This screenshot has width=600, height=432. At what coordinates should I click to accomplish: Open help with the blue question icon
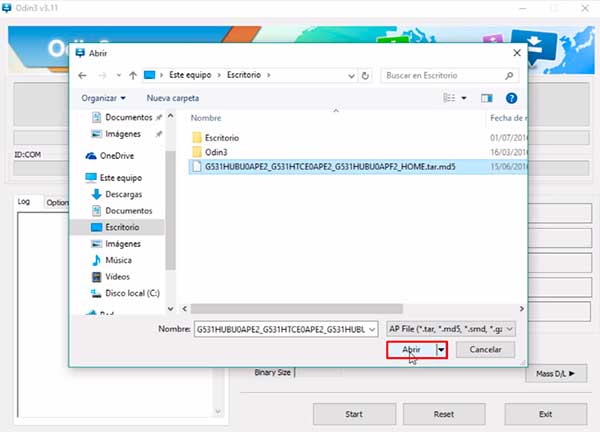click(x=511, y=98)
